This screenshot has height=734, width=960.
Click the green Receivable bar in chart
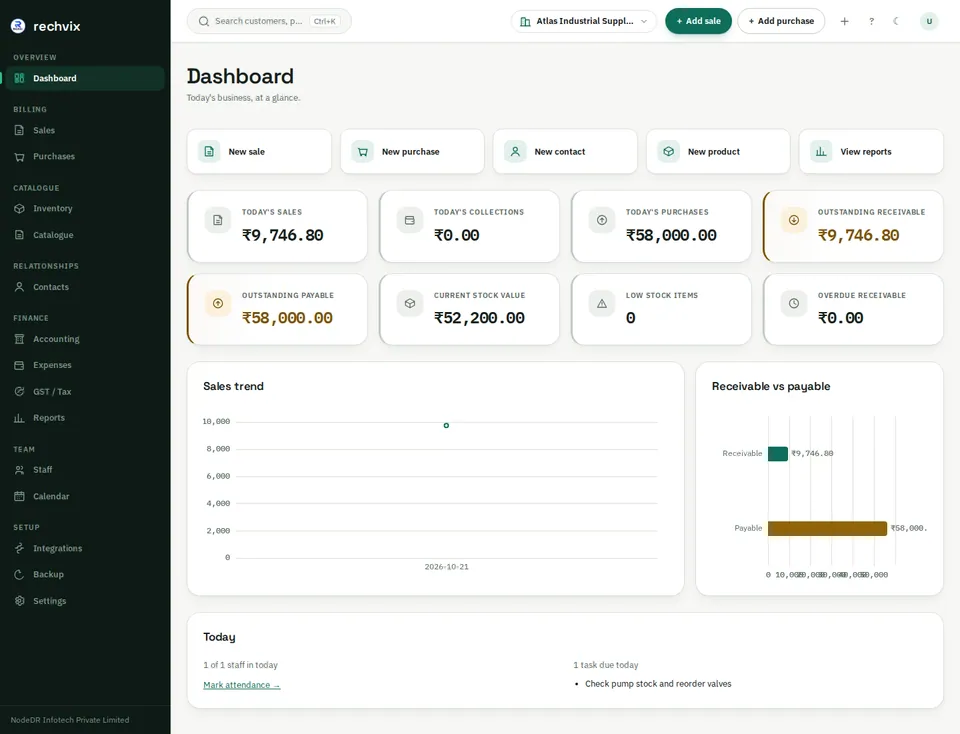[x=778, y=454]
